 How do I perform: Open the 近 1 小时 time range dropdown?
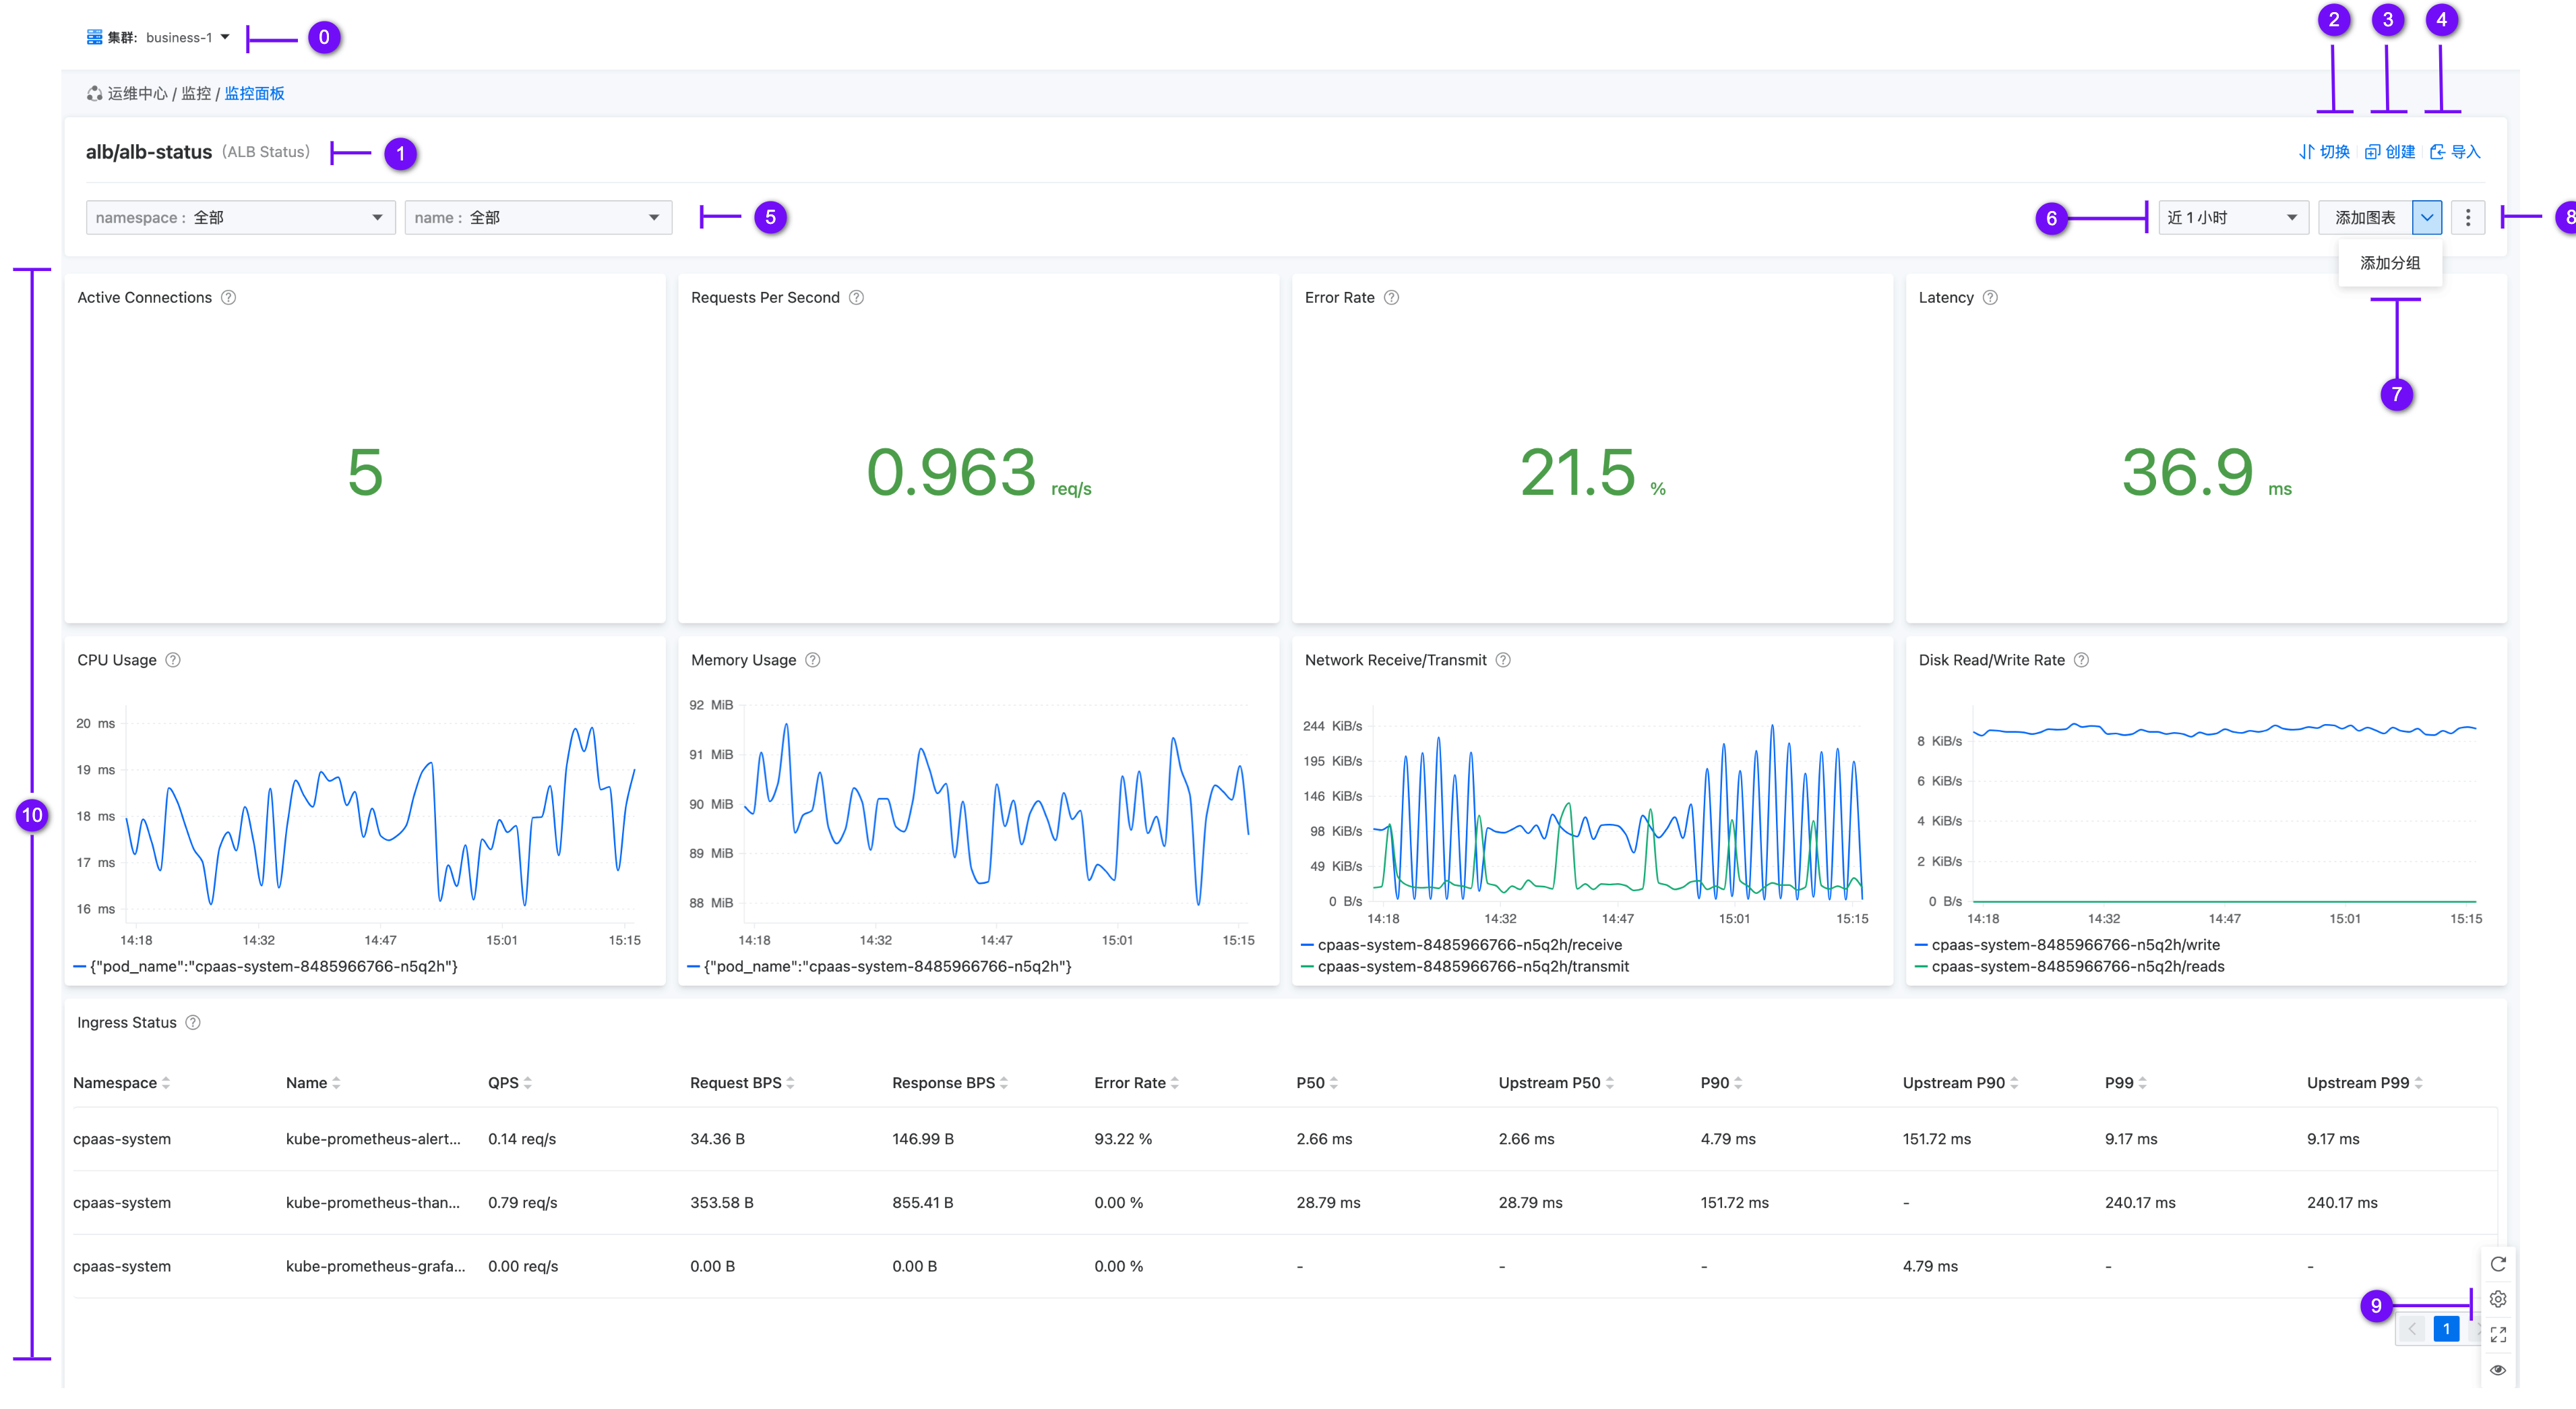click(2231, 218)
